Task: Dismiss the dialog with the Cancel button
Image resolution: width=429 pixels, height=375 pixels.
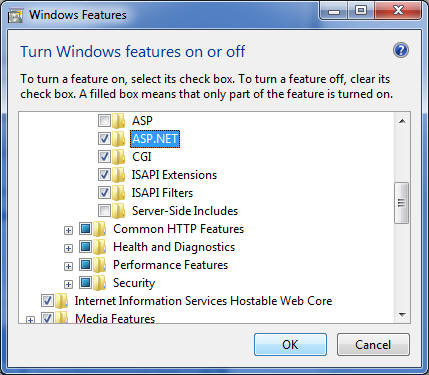Action: [x=373, y=344]
